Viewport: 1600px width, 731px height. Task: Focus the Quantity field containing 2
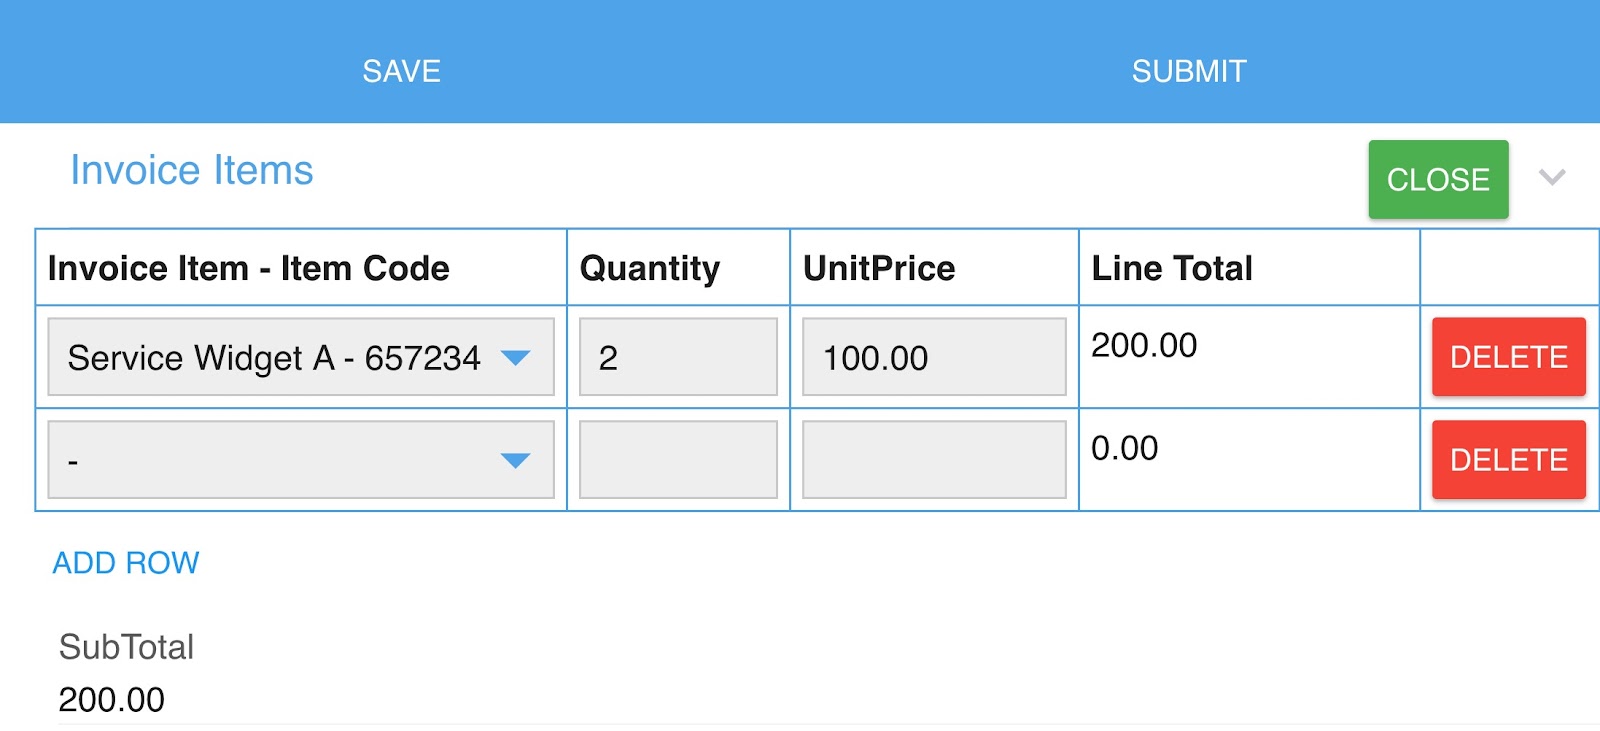click(678, 357)
